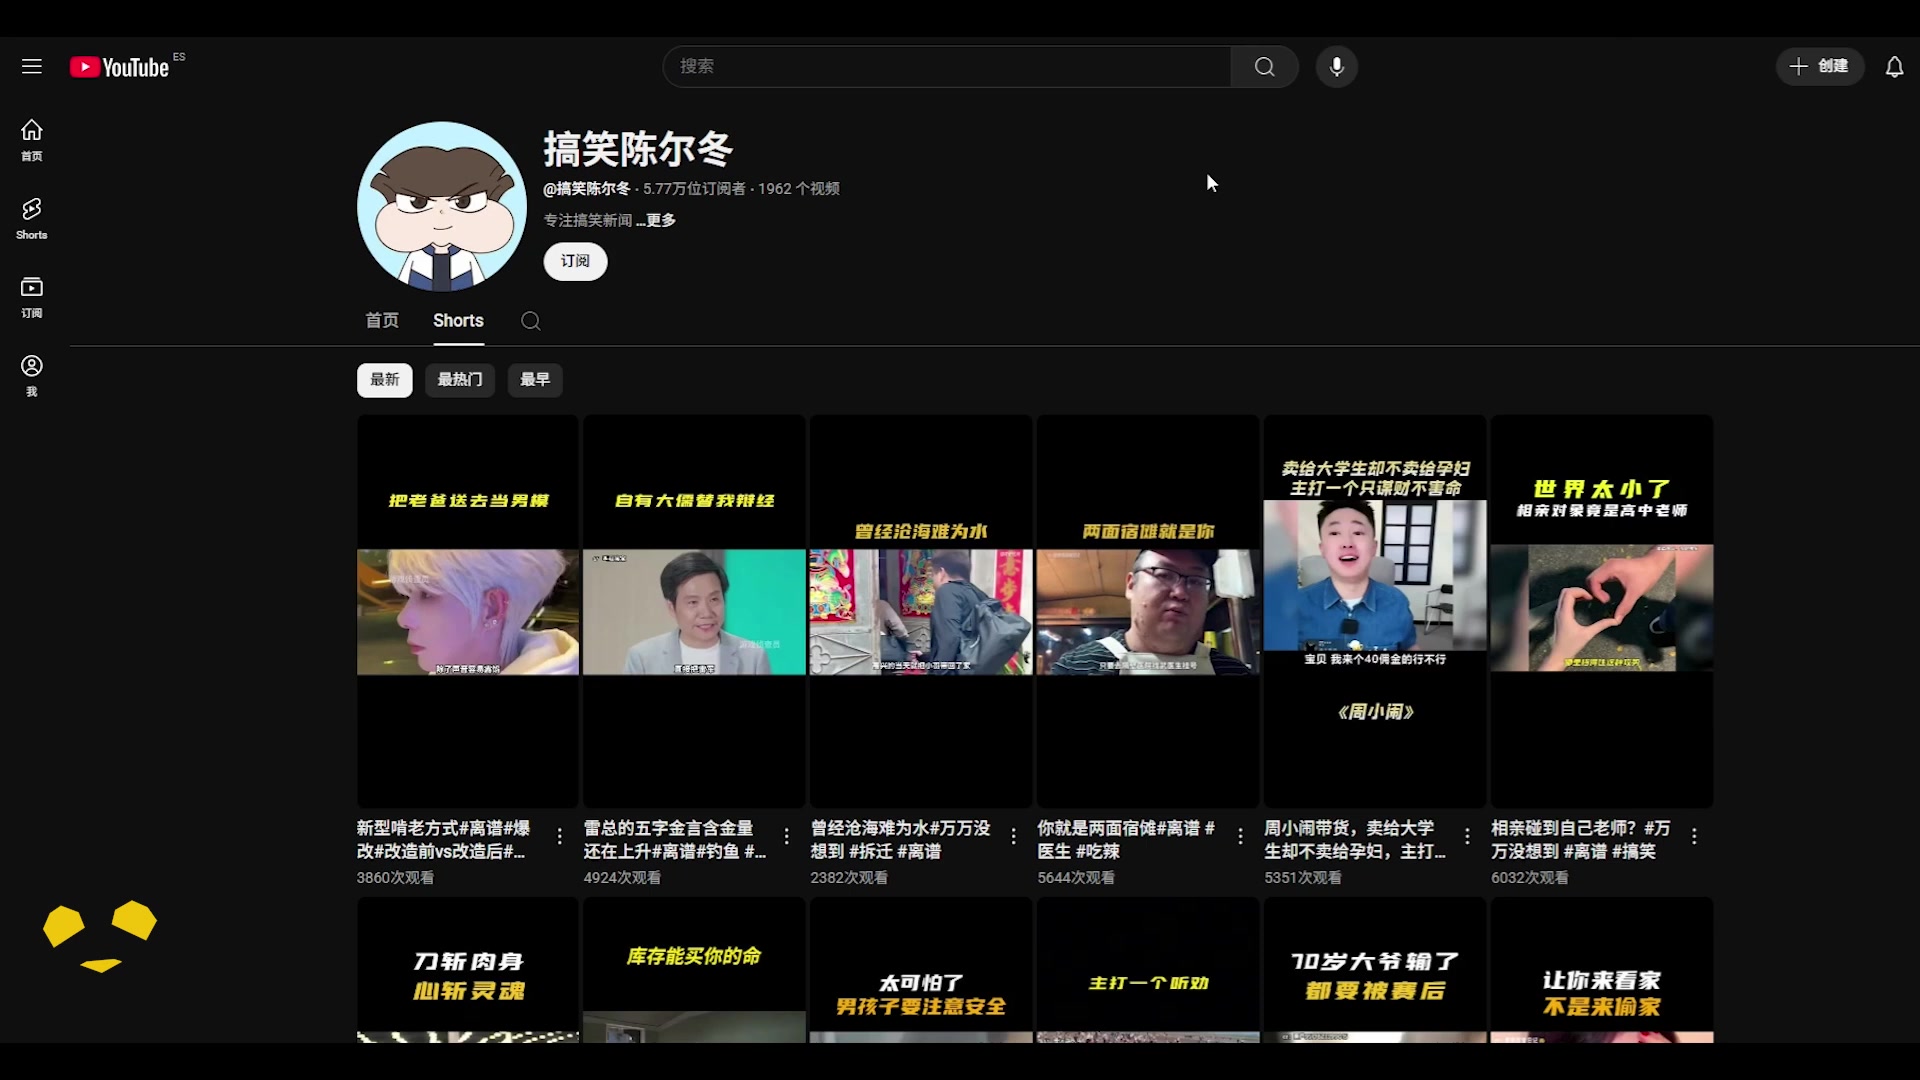Open the notifications bell

[1894, 66]
